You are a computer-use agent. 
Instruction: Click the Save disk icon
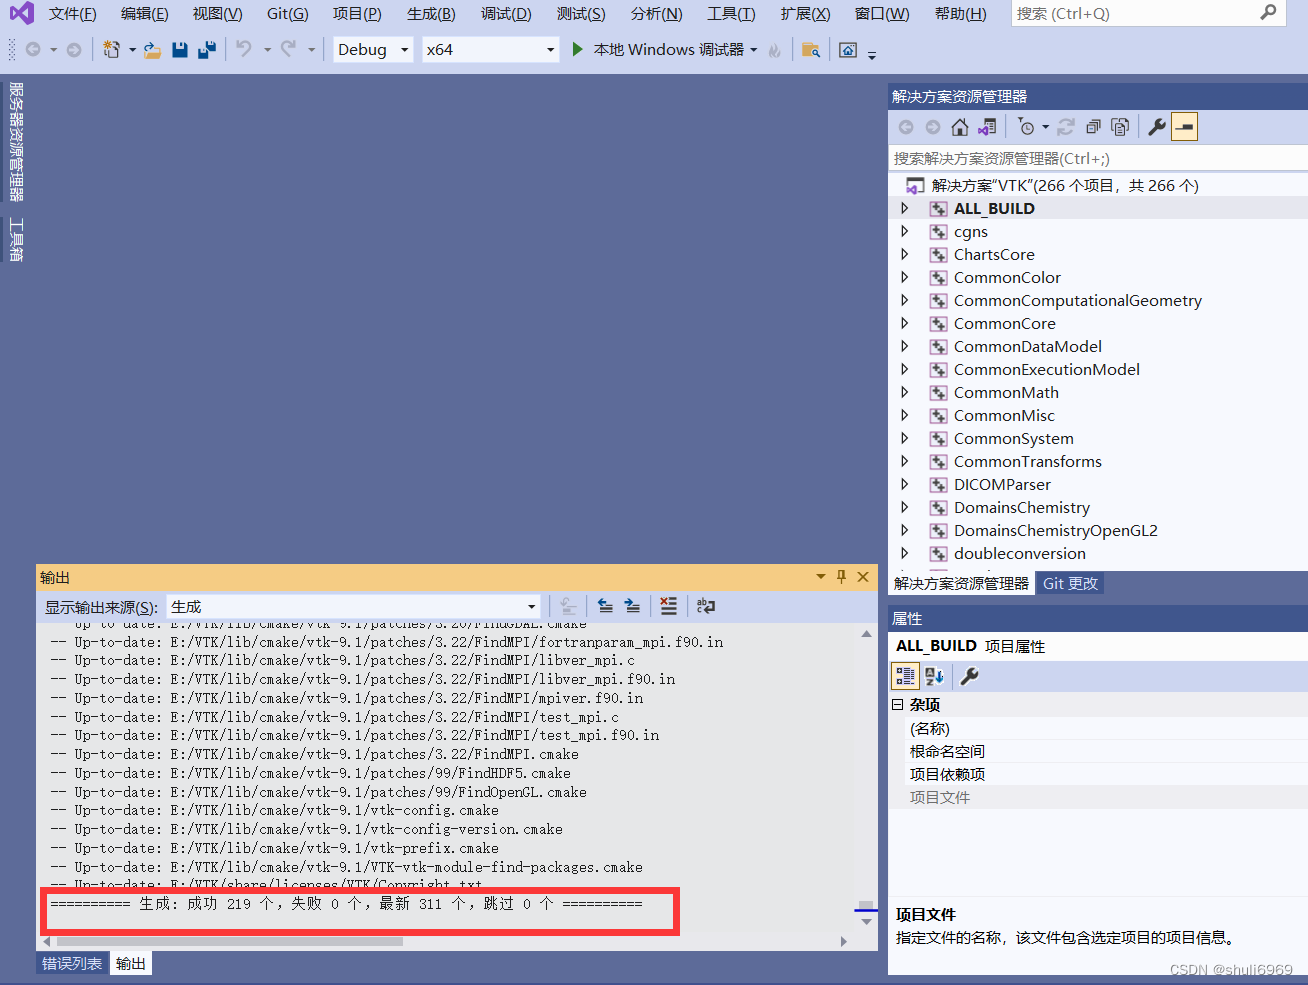(x=180, y=50)
